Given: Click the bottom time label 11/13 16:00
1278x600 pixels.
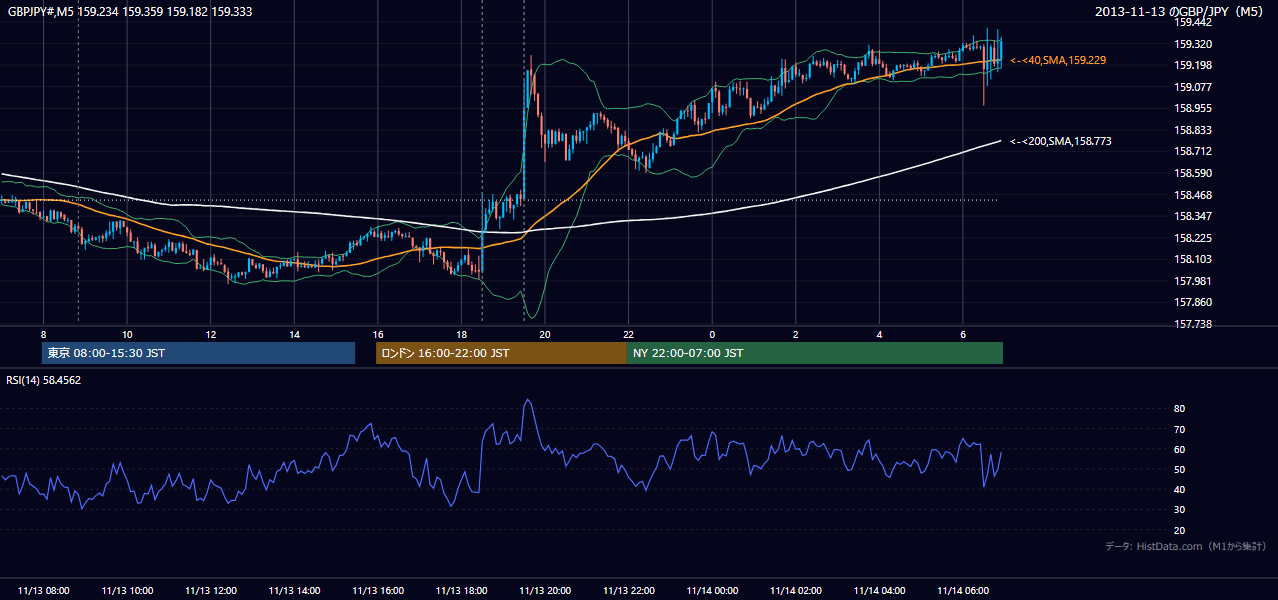Looking at the screenshot, I should pos(378,591).
